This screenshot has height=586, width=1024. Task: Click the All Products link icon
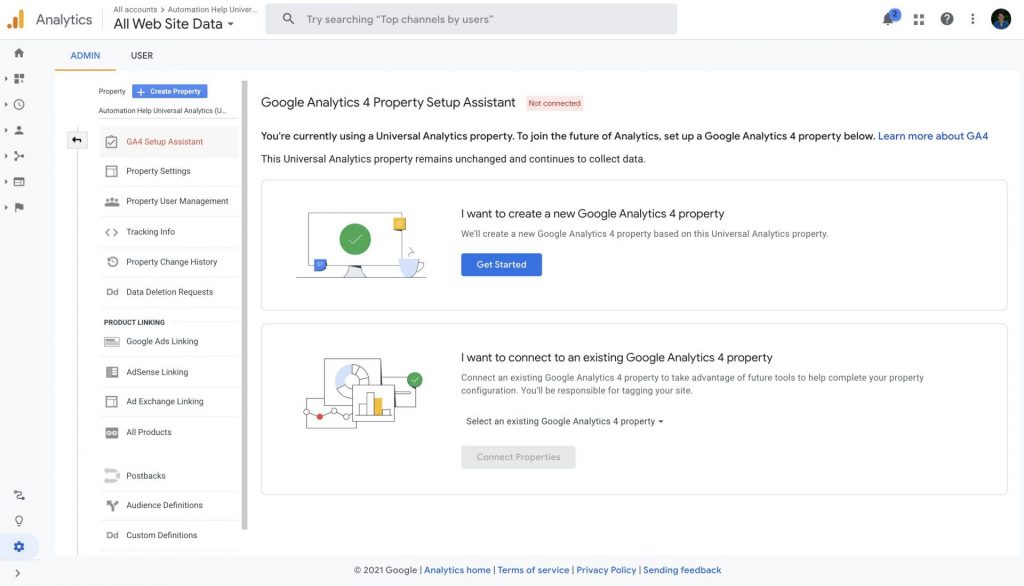pos(112,432)
